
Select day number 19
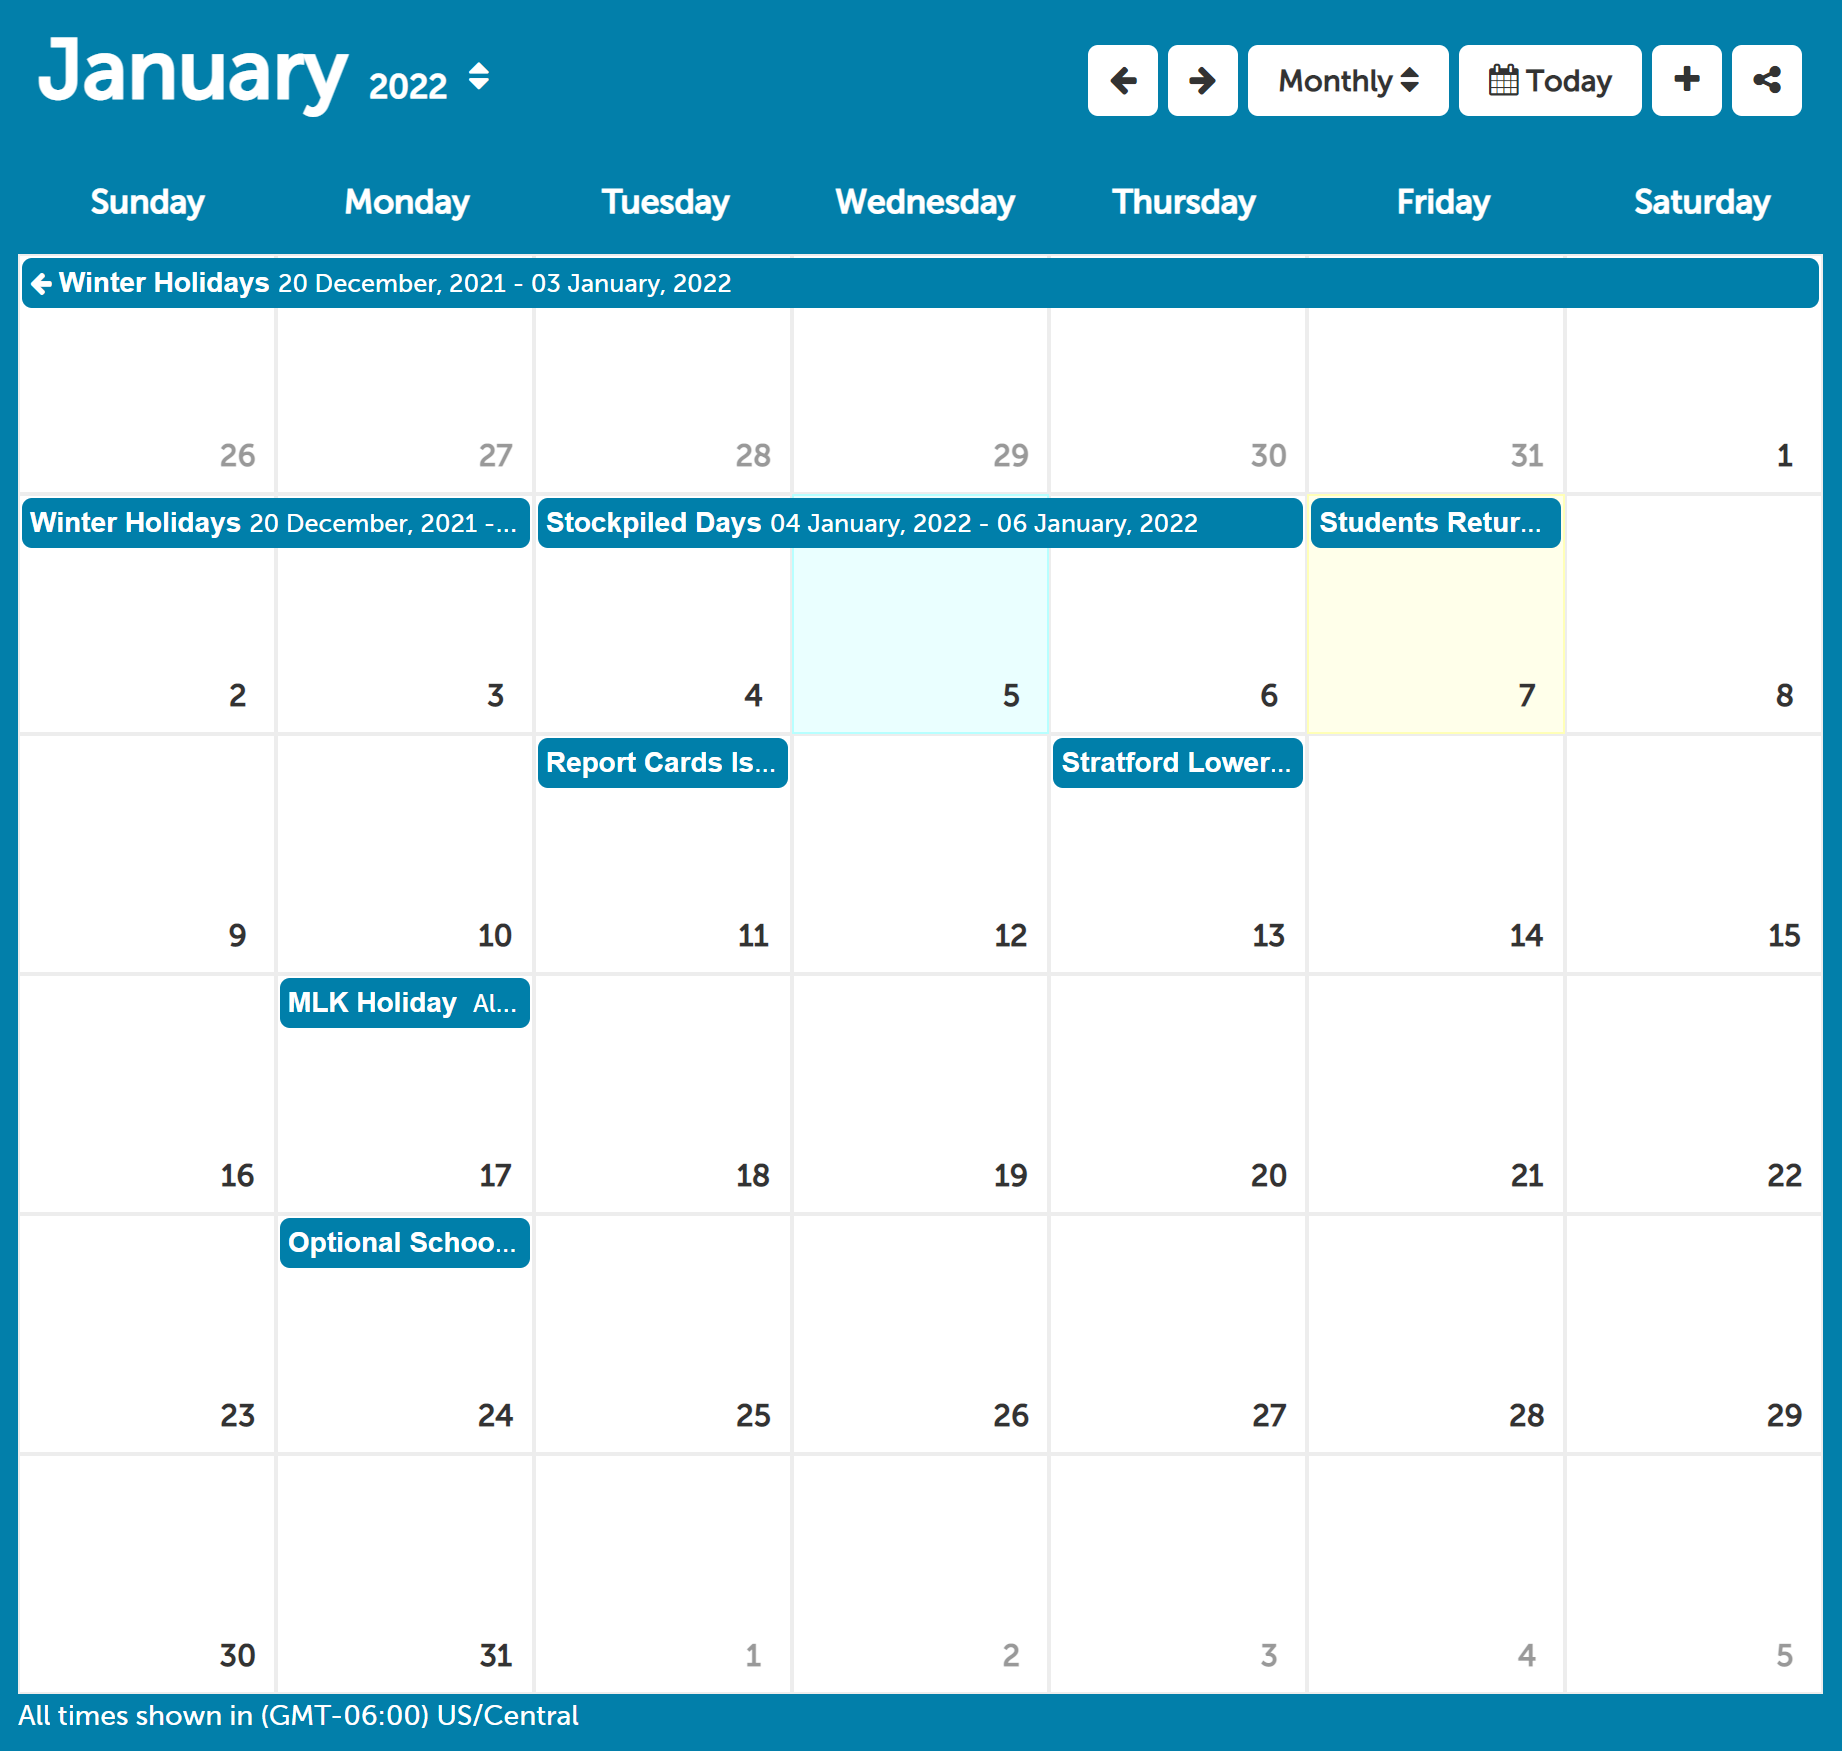(x=1010, y=1176)
